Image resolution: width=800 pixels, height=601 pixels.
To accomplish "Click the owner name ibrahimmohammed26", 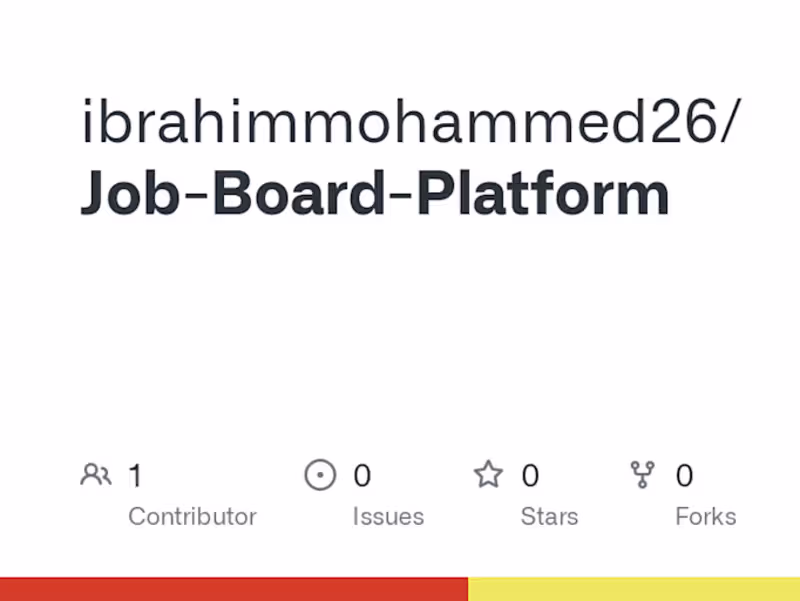I will pos(398,123).
